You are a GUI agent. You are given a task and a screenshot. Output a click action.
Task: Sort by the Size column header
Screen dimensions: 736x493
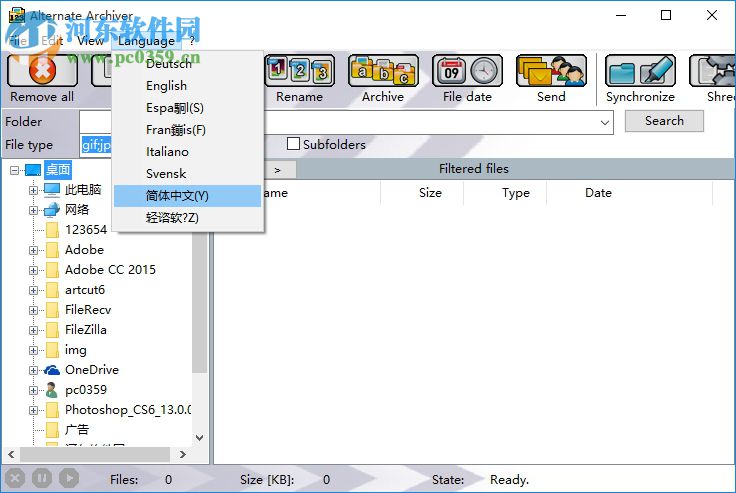(x=430, y=193)
